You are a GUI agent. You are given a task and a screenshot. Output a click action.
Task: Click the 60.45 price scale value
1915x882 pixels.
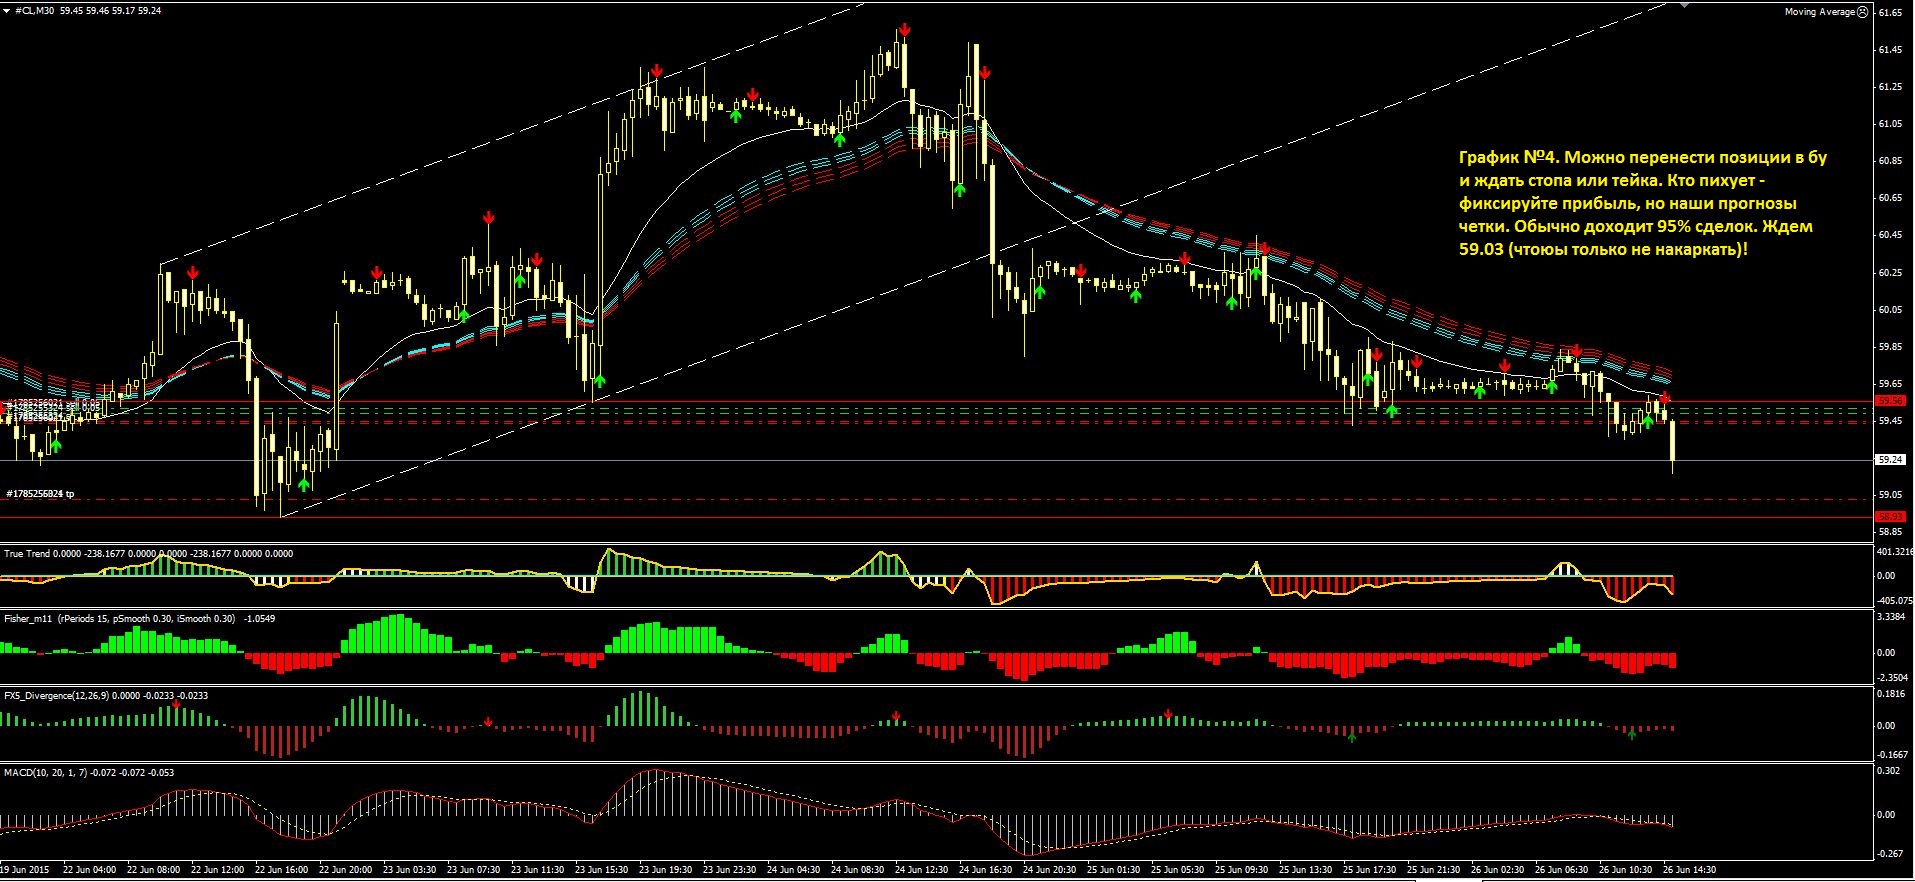tap(1890, 235)
